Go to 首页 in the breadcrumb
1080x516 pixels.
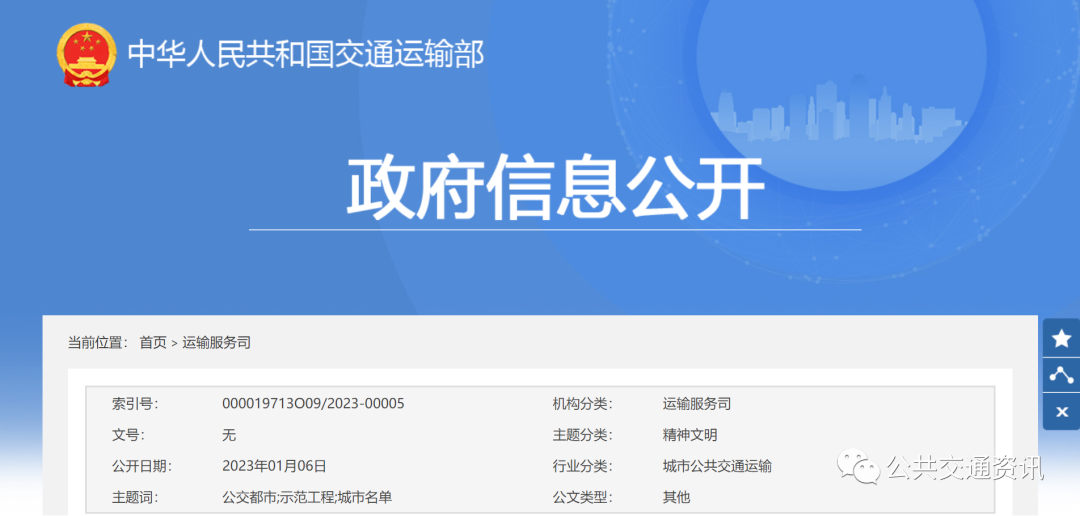click(x=153, y=342)
